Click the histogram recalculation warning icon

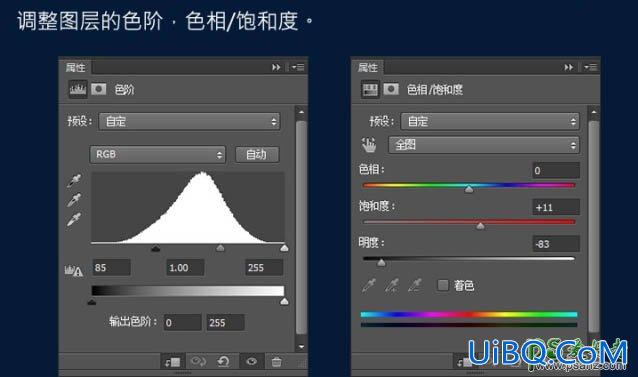coord(74,270)
